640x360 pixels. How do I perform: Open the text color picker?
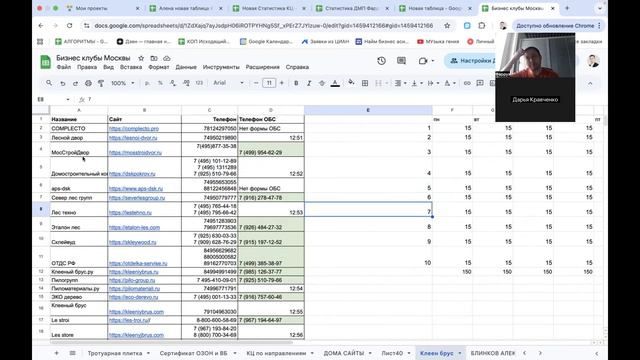(335, 83)
